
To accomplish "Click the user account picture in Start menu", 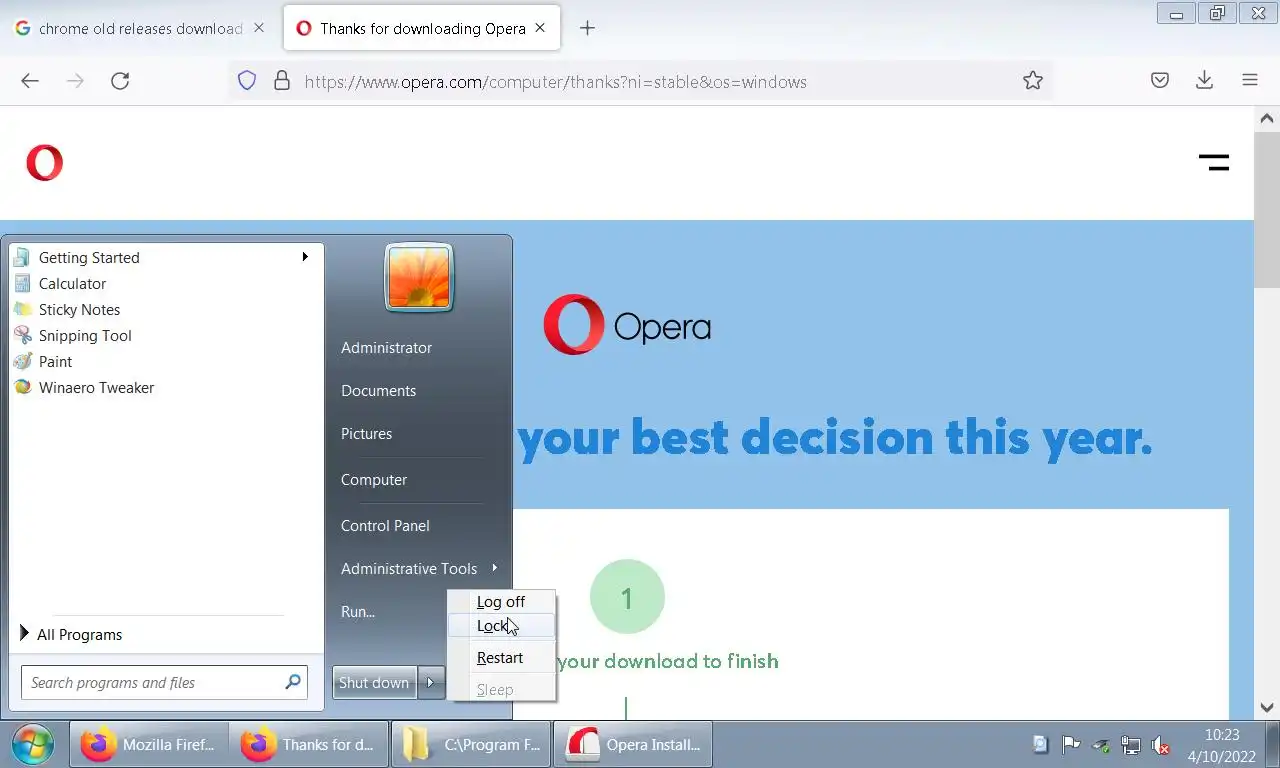I will pos(419,278).
